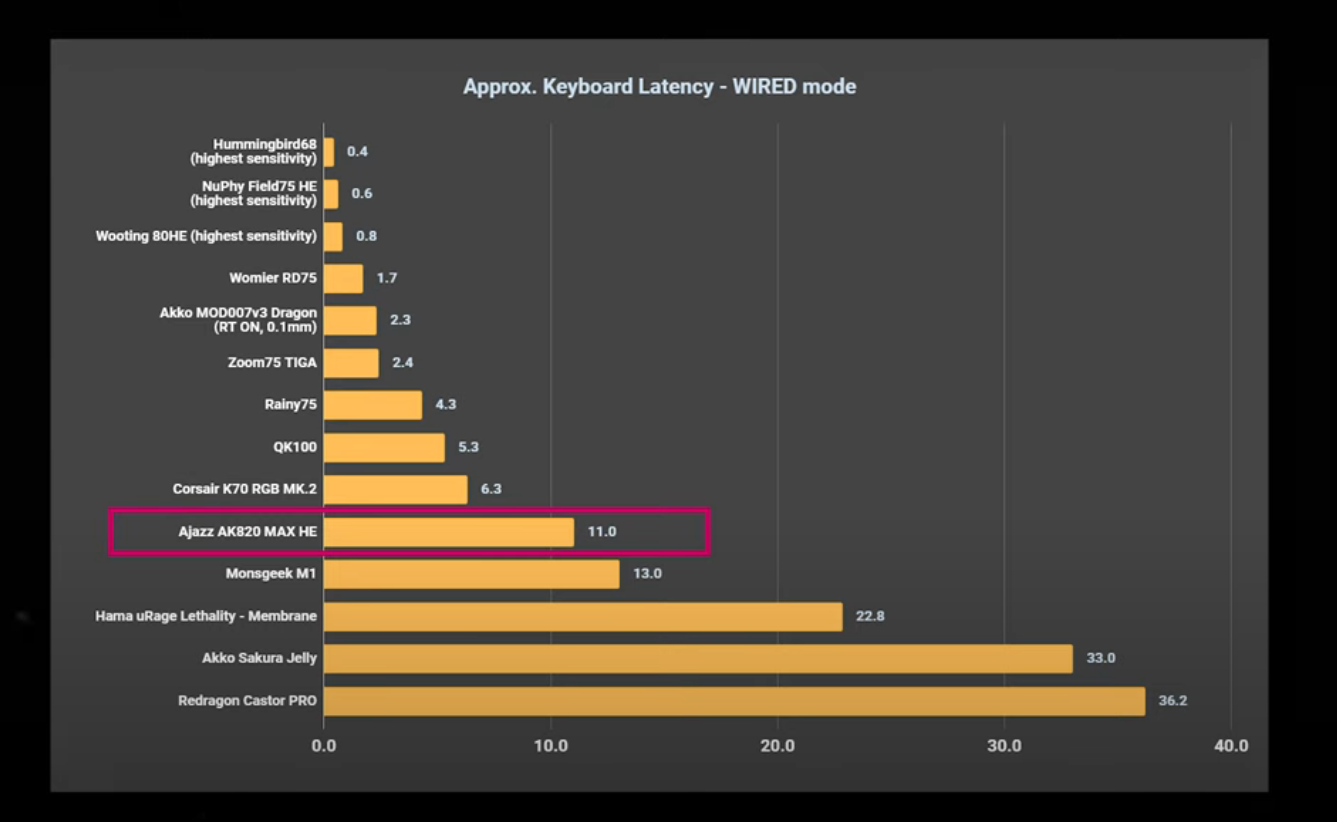Click the Rainy75 bar
This screenshot has height=822, width=1337.
373,405
